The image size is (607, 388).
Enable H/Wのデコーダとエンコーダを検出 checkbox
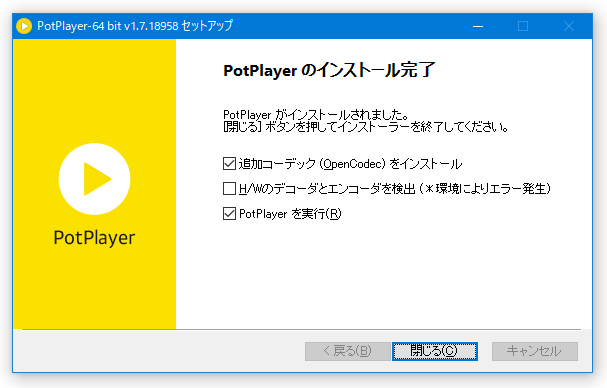229,189
